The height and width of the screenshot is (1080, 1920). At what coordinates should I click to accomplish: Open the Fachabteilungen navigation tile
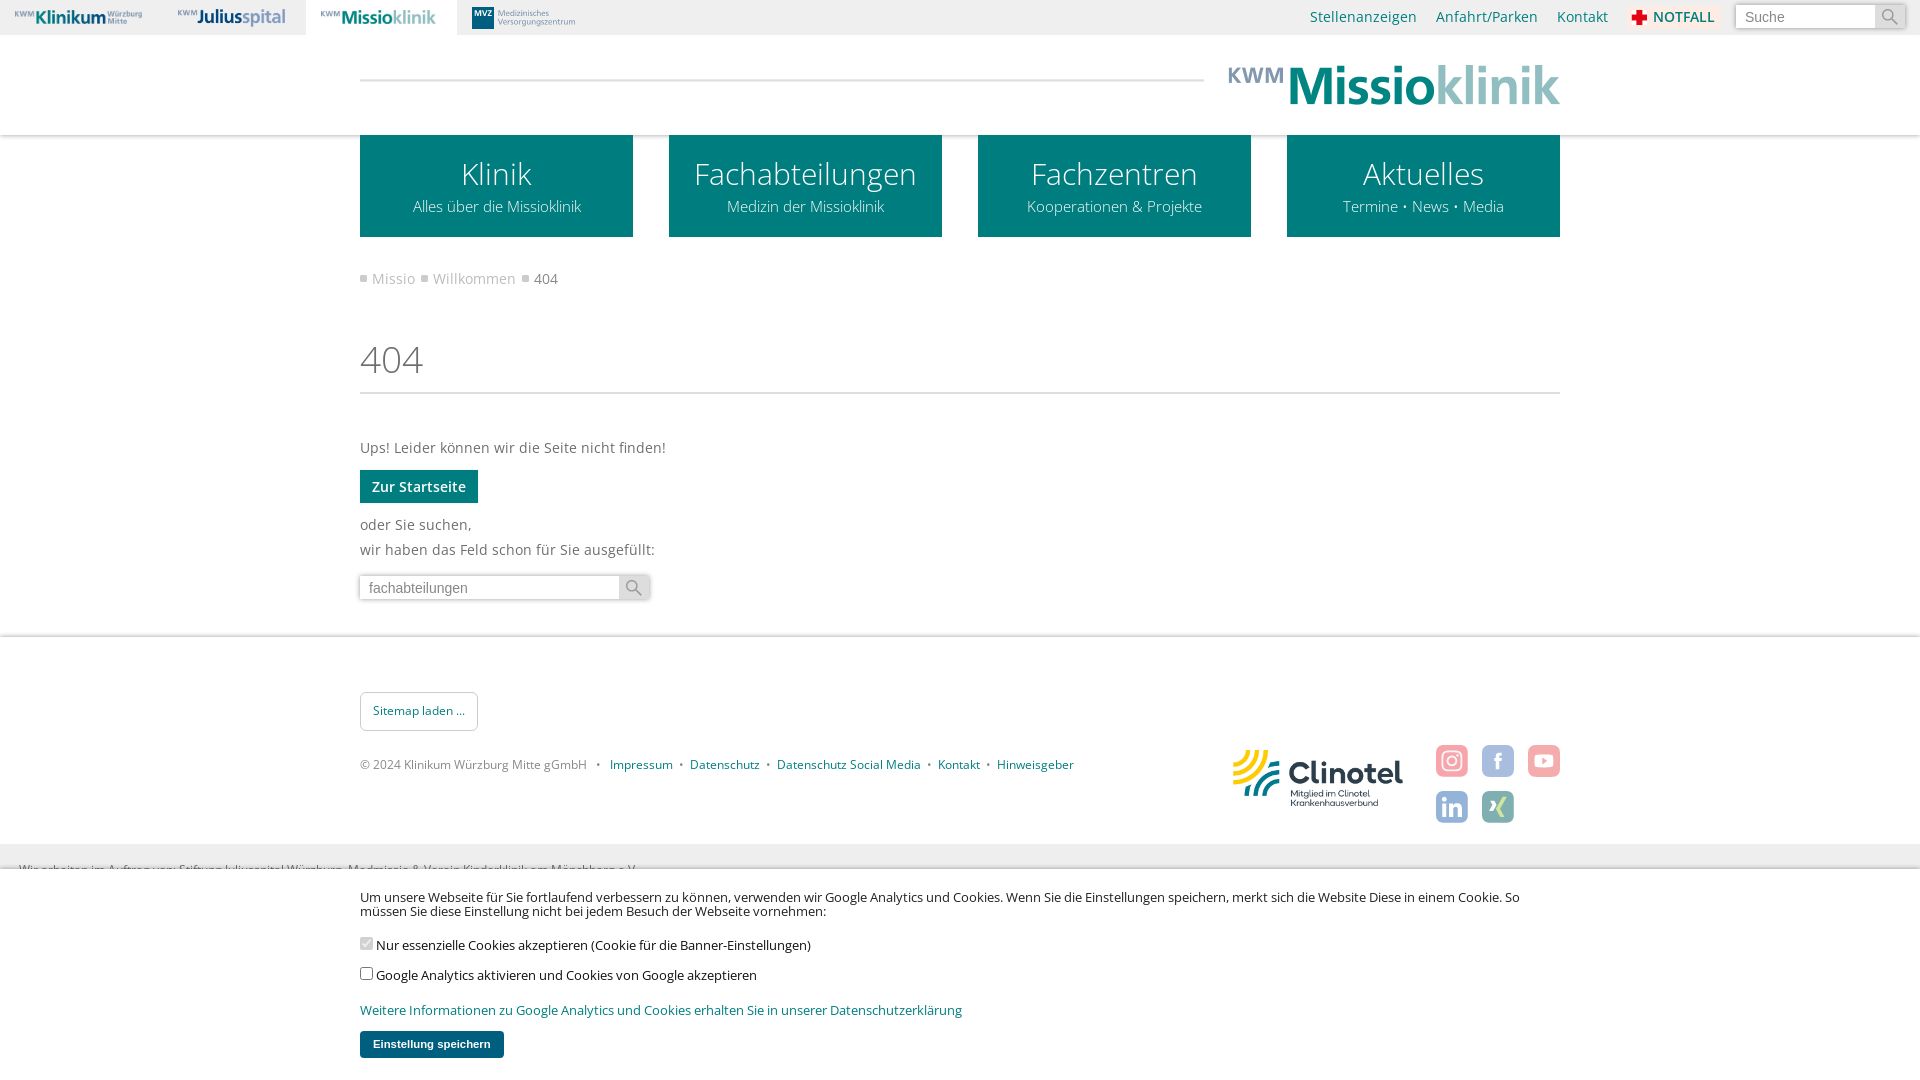click(x=805, y=186)
